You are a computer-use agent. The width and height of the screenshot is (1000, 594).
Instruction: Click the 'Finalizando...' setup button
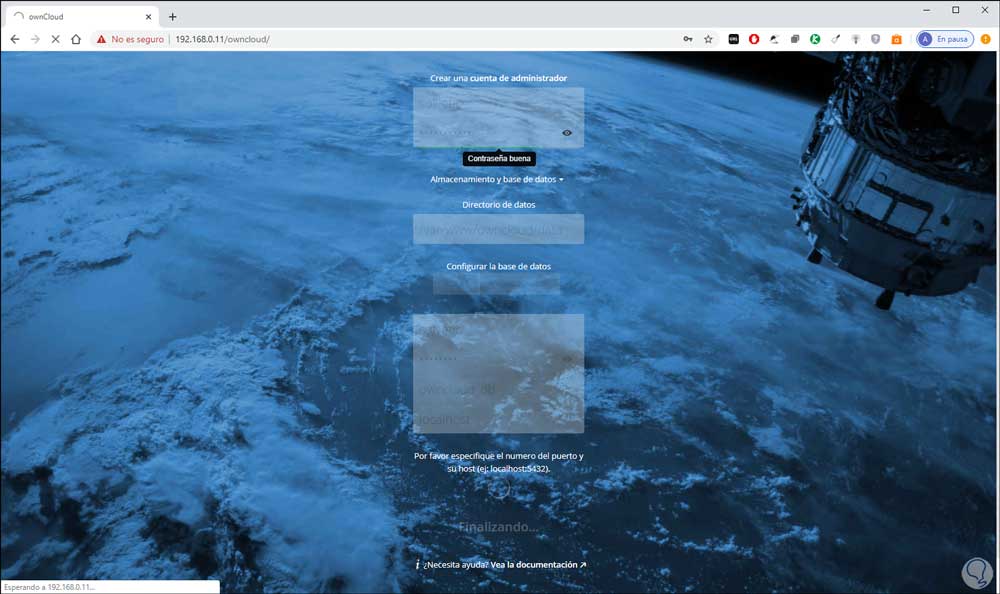pyautogui.click(x=498, y=527)
